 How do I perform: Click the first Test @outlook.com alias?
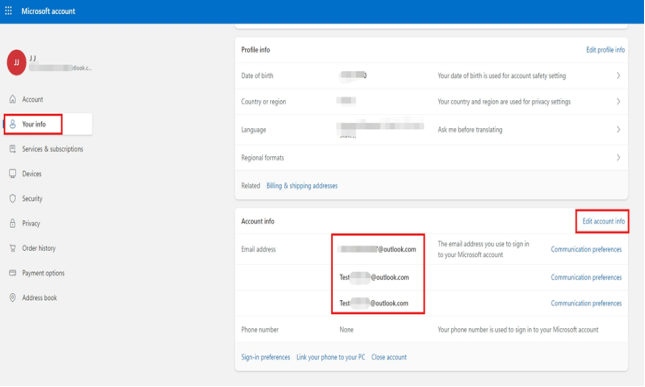point(374,277)
